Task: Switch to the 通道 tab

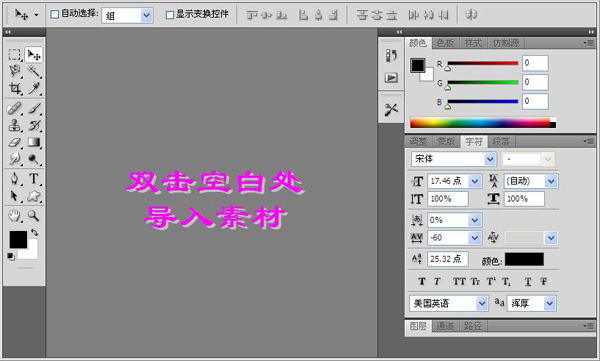Action: tap(445, 326)
